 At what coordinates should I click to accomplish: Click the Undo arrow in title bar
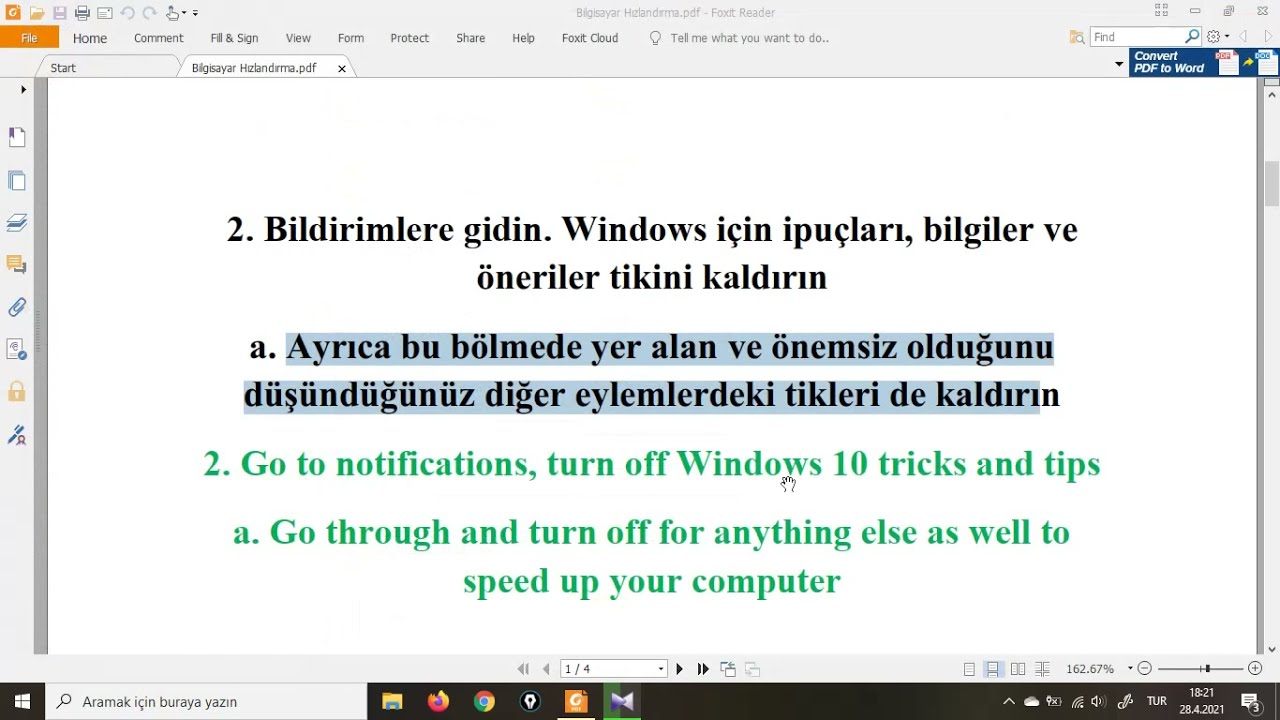pos(128,13)
